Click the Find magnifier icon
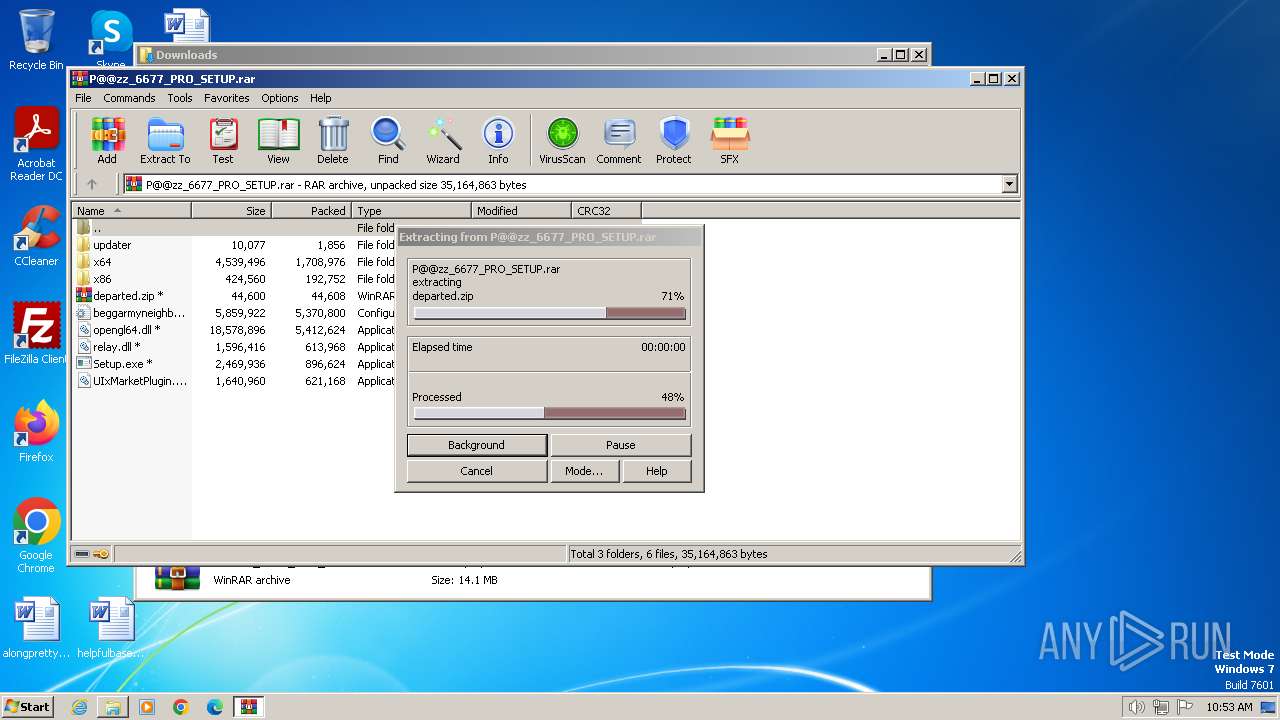The width and height of the screenshot is (1280, 720). [388, 140]
